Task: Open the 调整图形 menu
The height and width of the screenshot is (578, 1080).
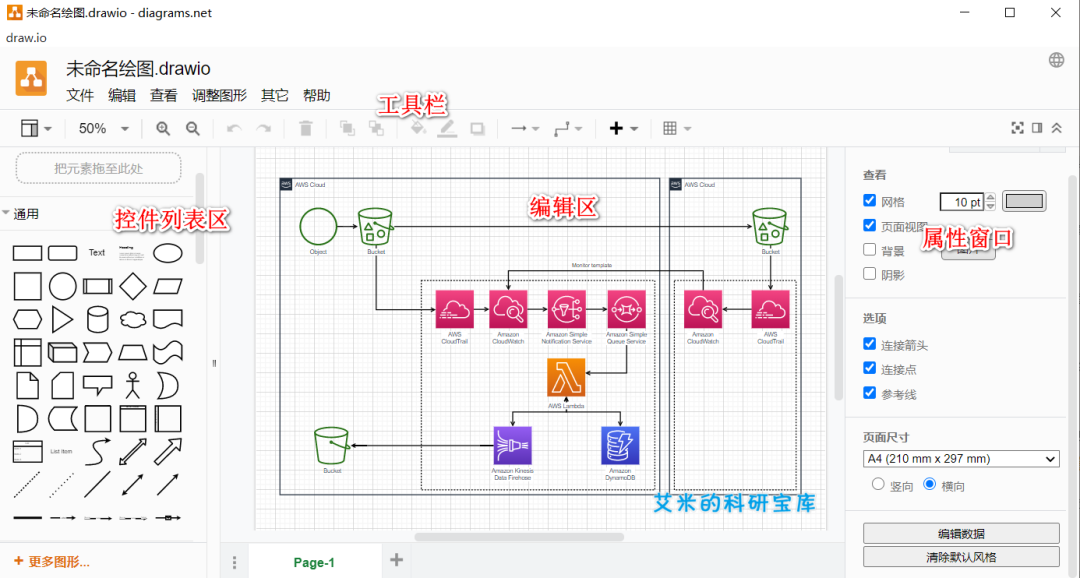Action: [x=219, y=96]
